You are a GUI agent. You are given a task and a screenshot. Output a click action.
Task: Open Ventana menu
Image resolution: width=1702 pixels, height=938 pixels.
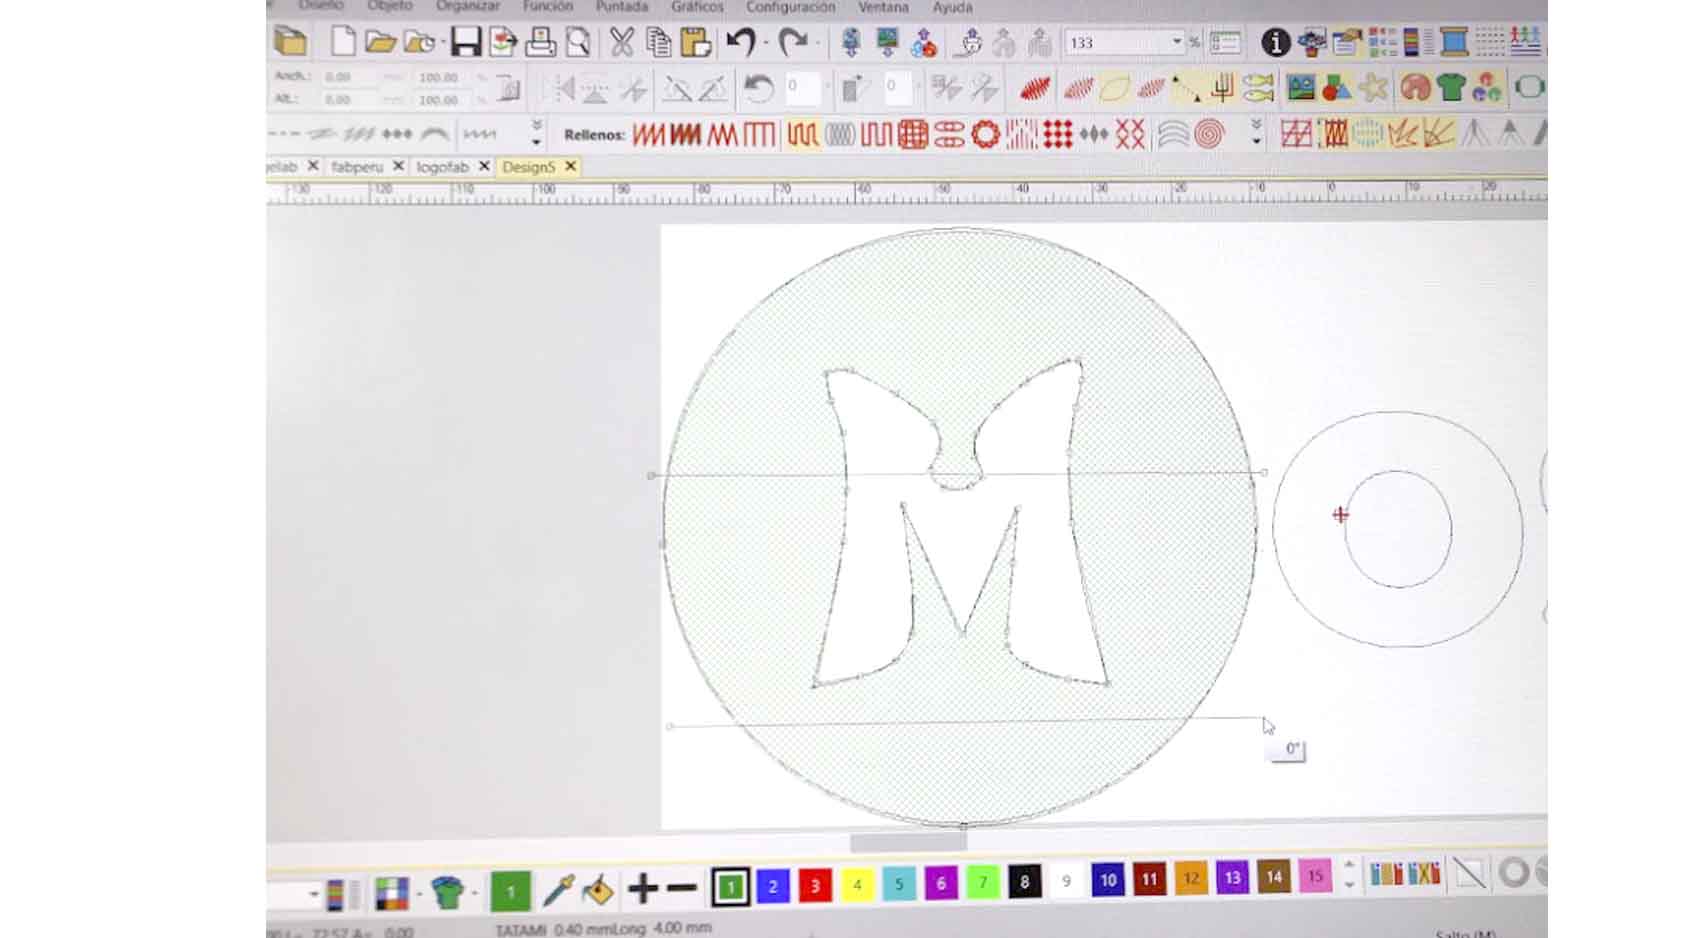883,7
